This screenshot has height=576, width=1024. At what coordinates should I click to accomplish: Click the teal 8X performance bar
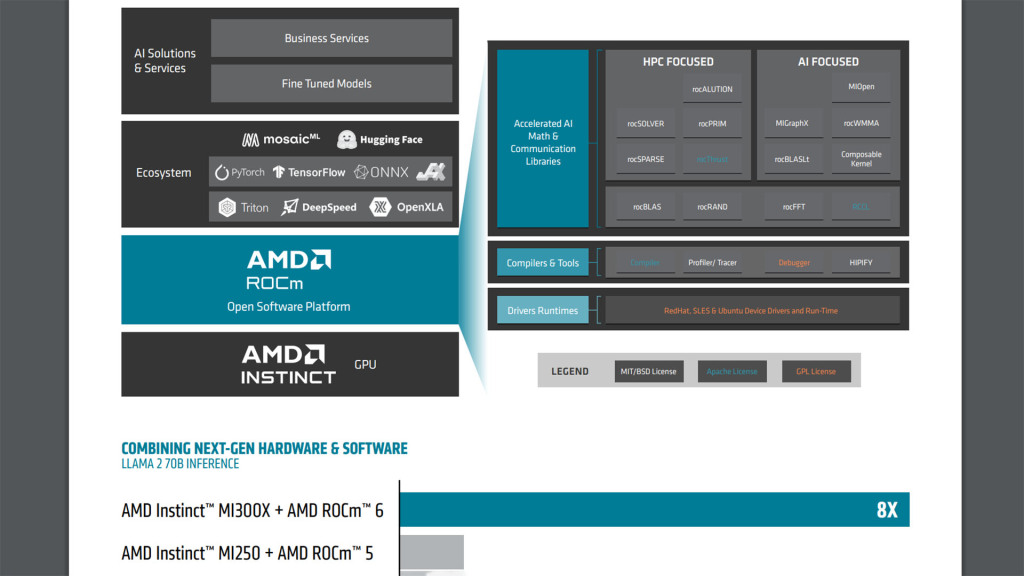point(654,509)
